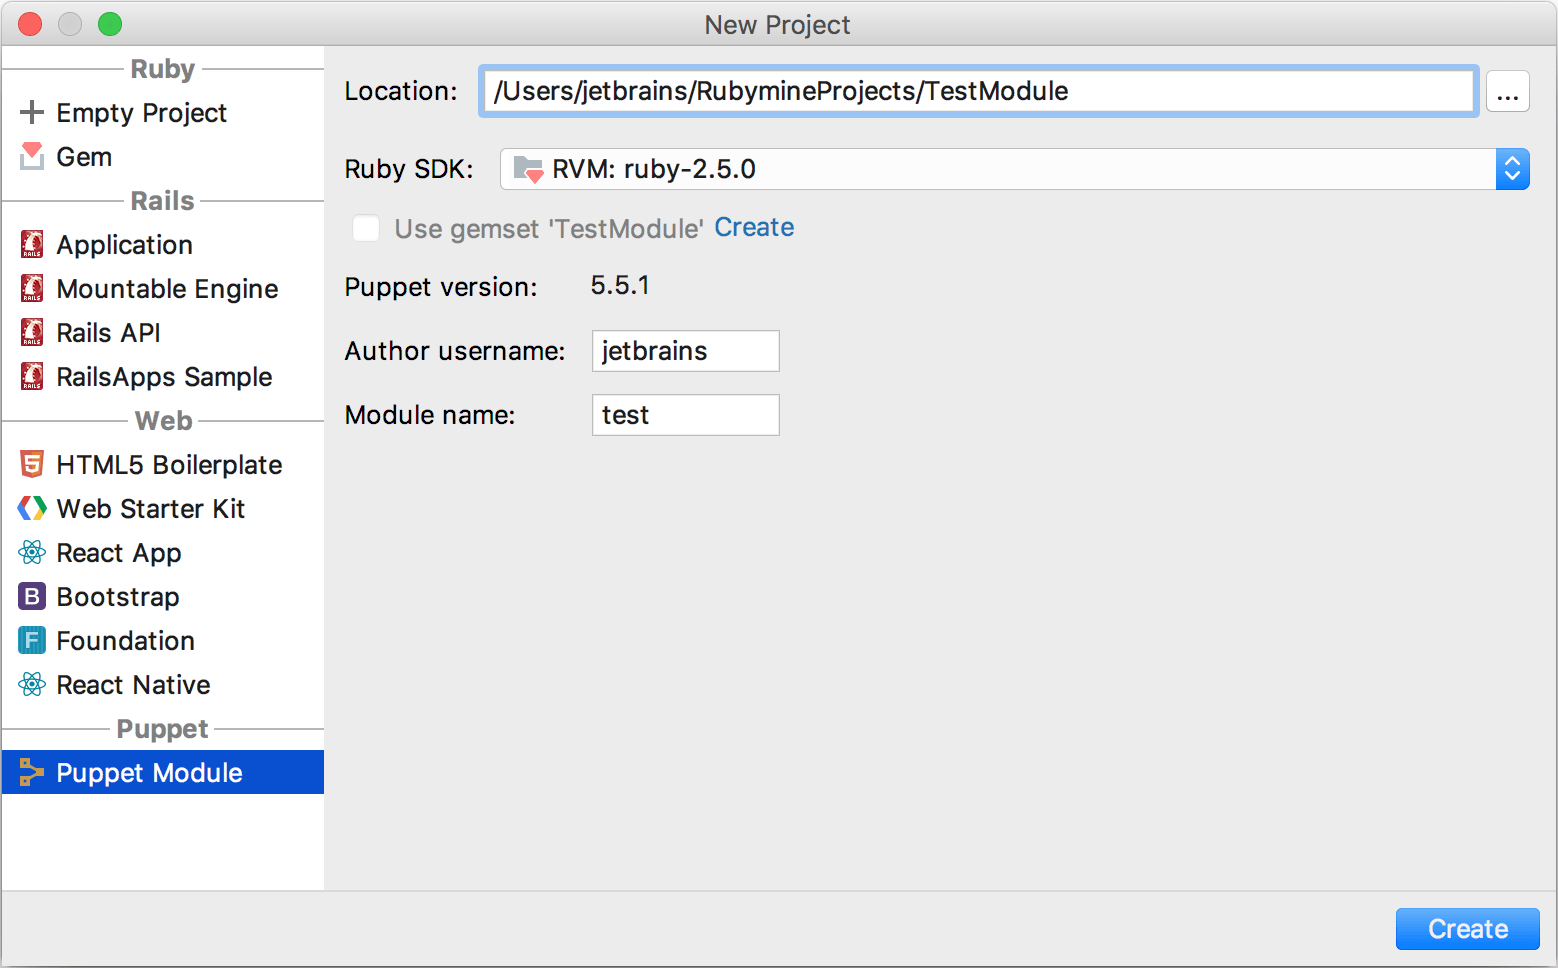1558x968 pixels.
Task: Click the Rails Application icon
Action: point(30,244)
